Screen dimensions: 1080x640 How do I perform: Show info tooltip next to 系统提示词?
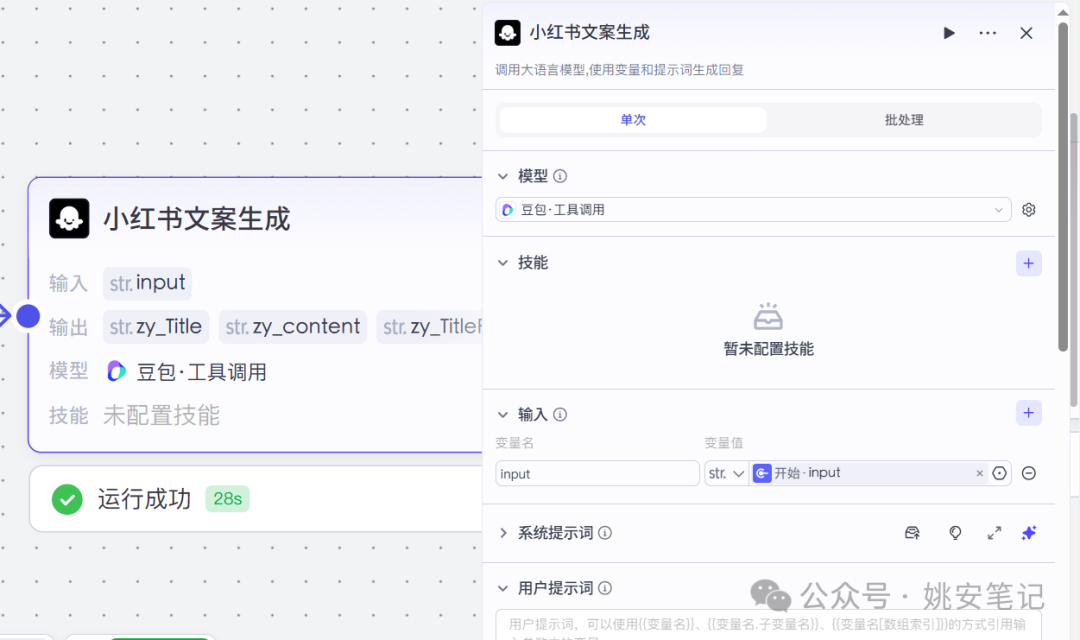605,533
